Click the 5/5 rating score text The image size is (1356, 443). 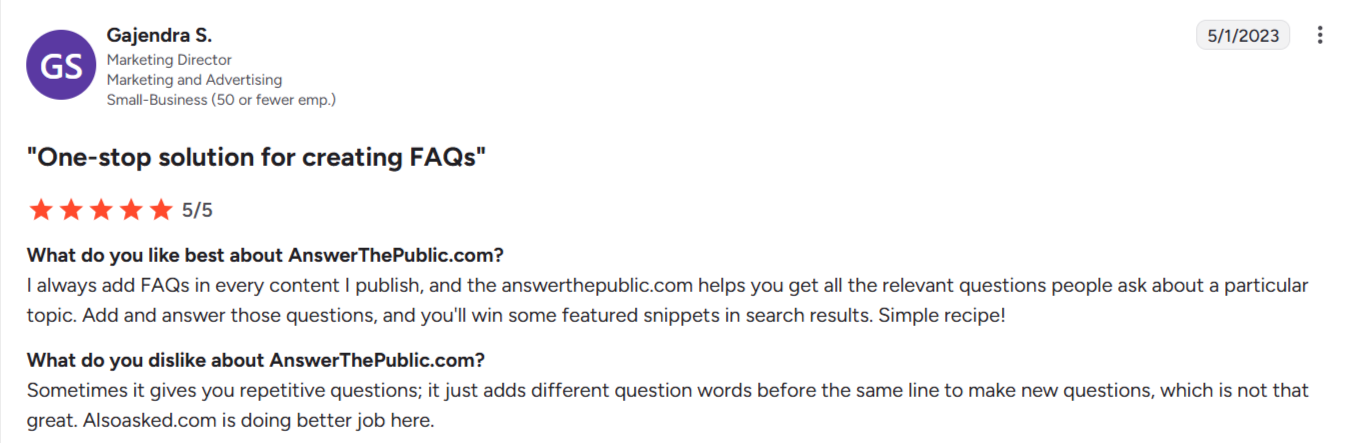coord(197,211)
